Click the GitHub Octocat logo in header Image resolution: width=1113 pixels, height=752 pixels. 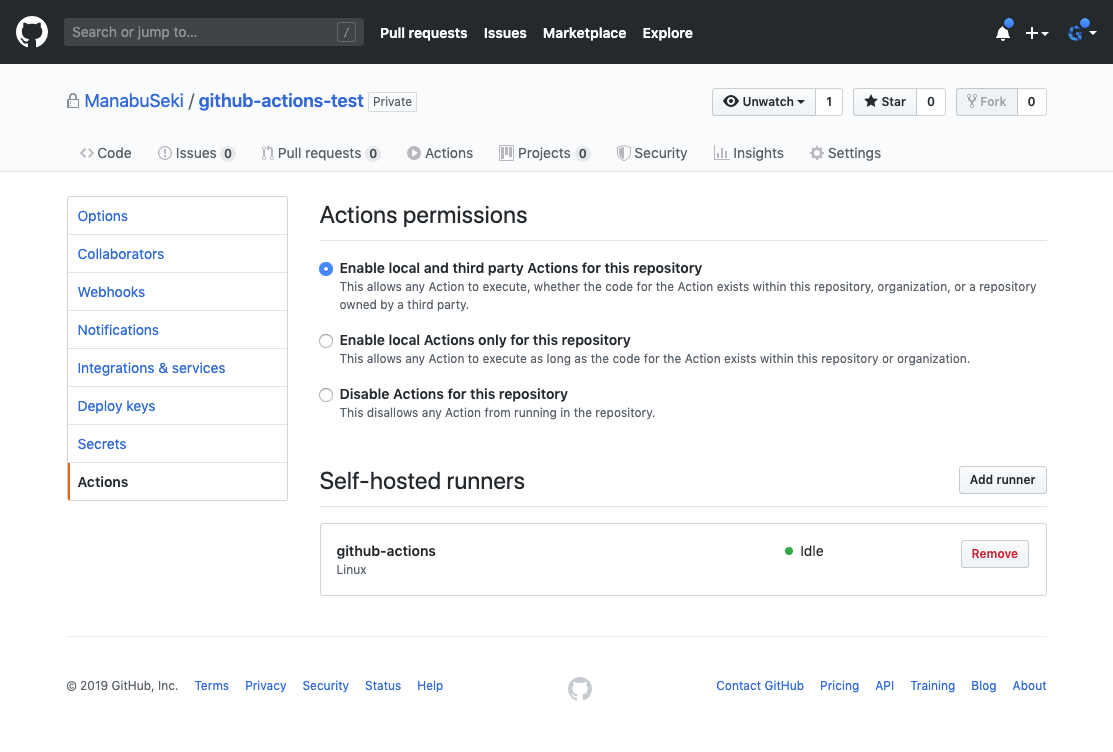(32, 33)
